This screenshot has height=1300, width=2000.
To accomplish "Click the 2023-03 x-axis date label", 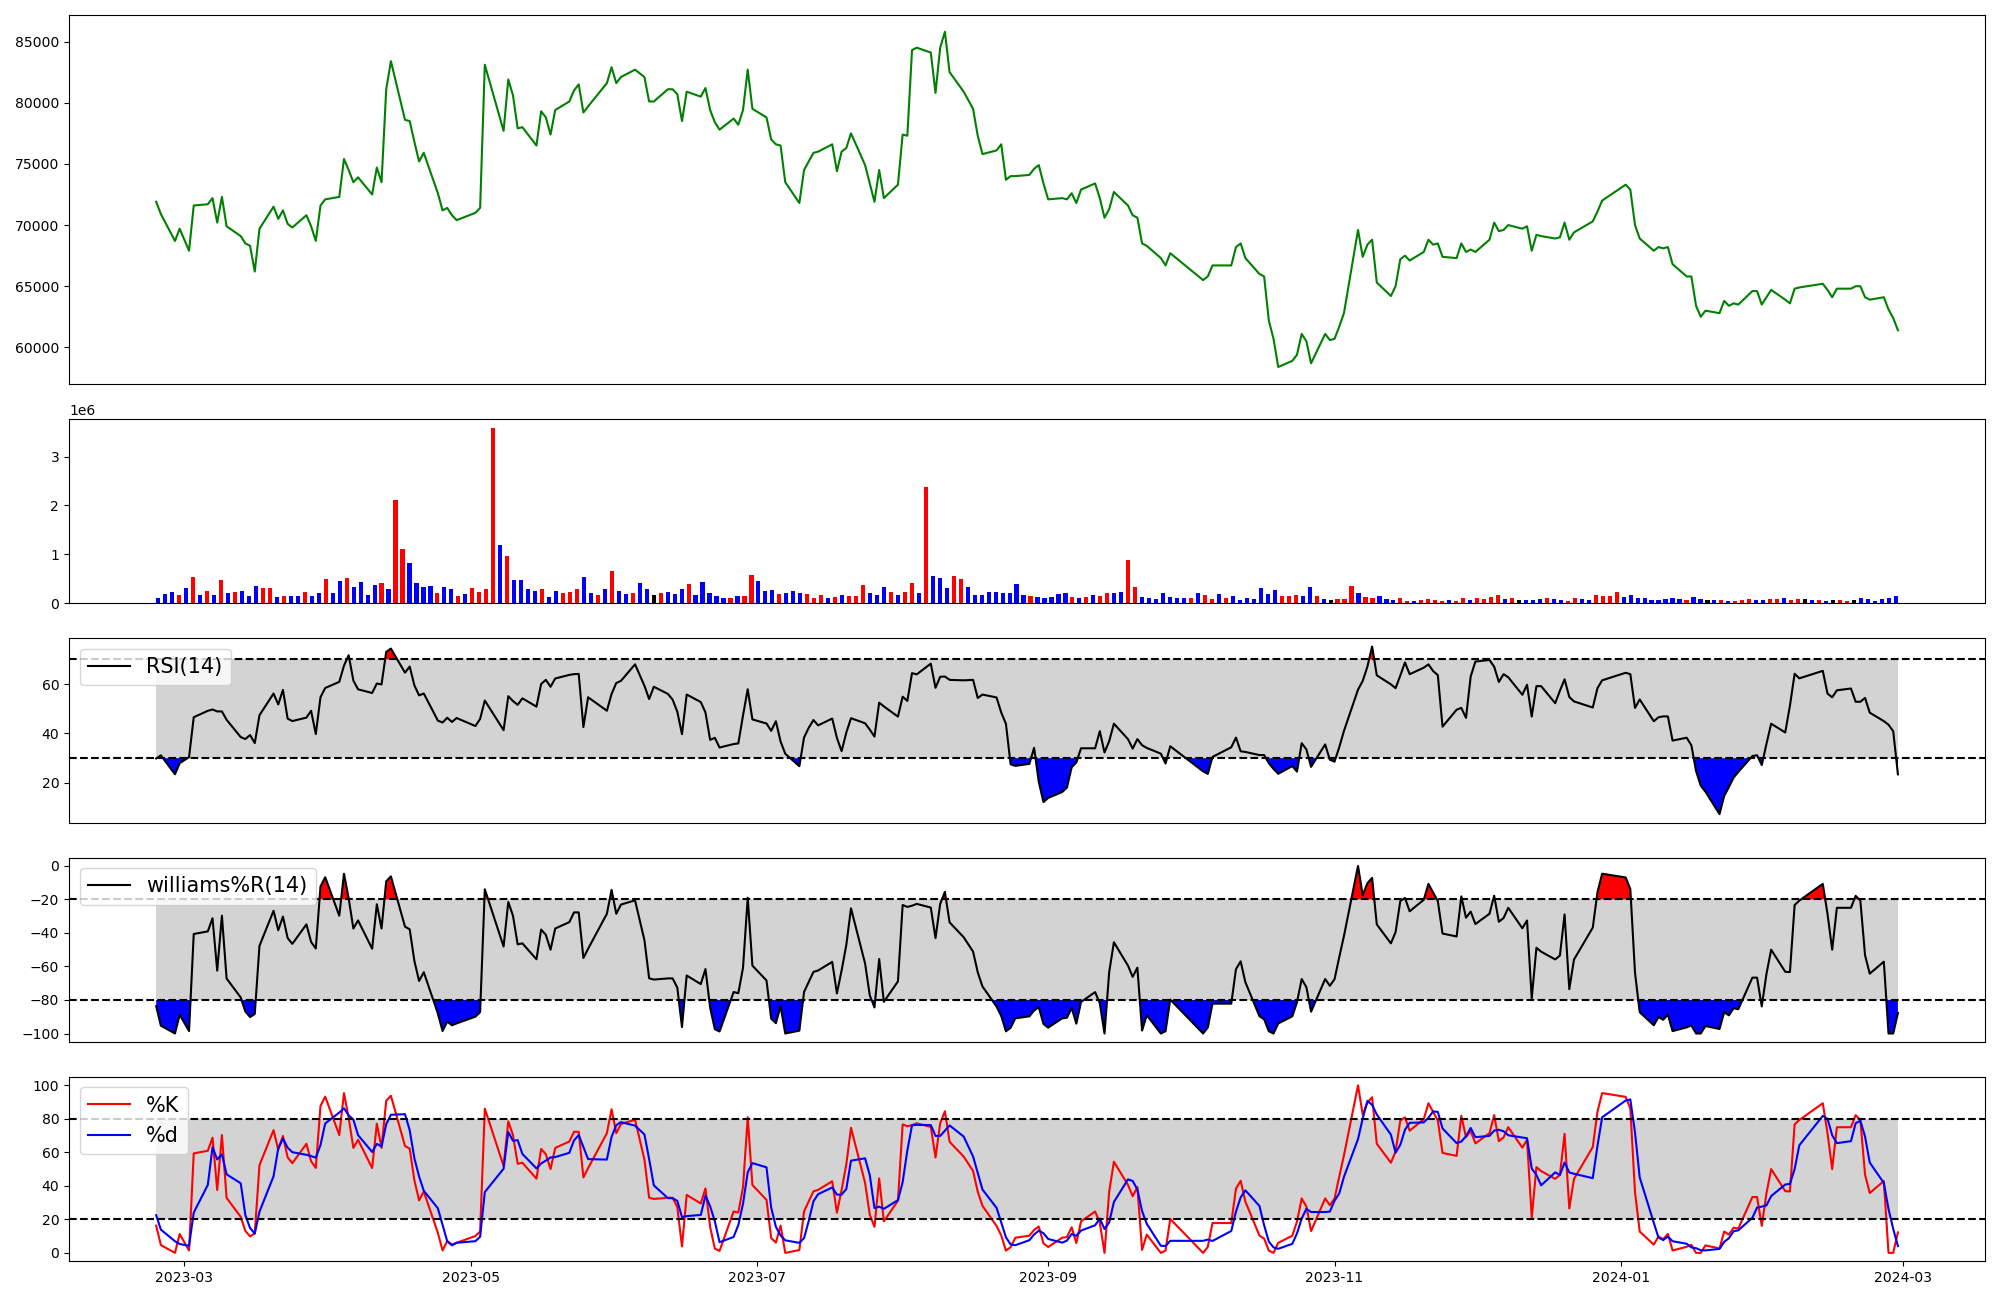I will click(x=185, y=1277).
